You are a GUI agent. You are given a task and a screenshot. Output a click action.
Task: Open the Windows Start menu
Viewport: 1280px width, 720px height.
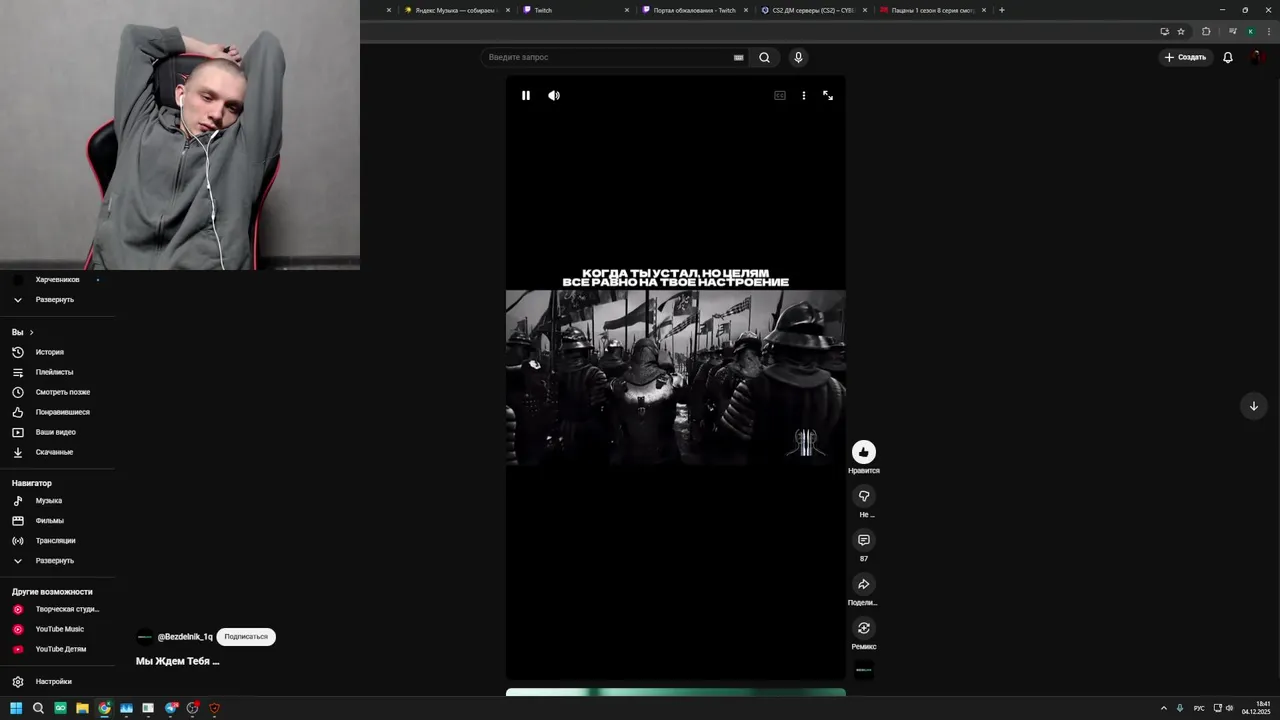16,708
